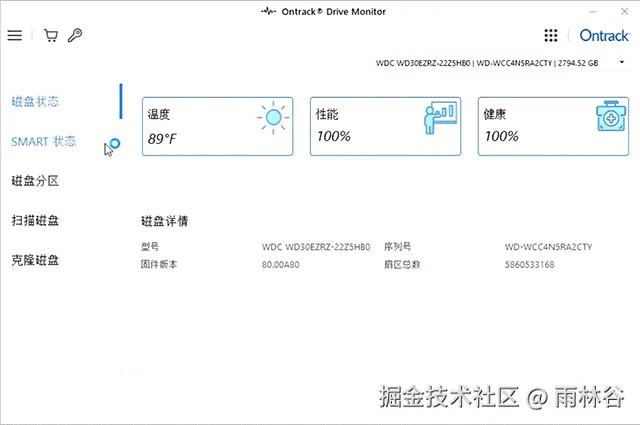Screen dimensions: 640x425
Task: Click the performance presenter chart icon
Action: tap(440, 118)
